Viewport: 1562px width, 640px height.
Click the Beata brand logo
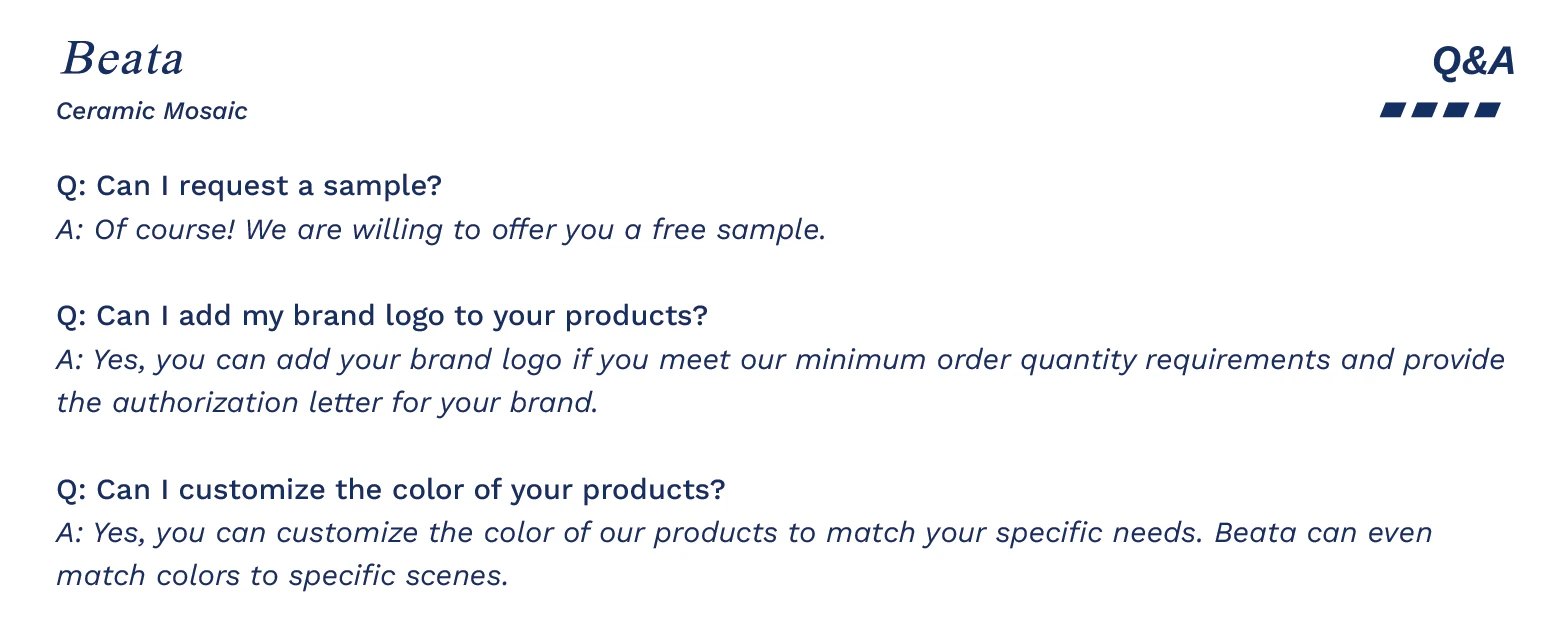coord(122,60)
